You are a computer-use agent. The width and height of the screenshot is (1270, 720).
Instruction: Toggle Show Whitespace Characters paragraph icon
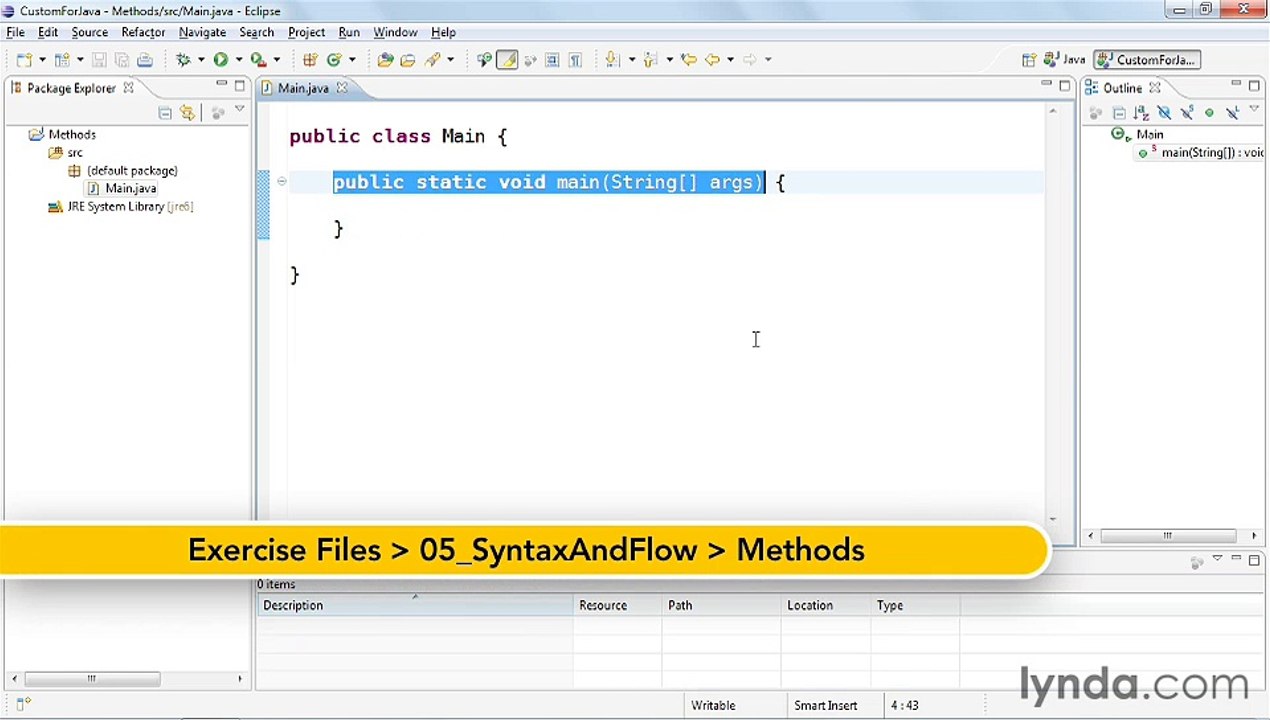pos(575,60)
